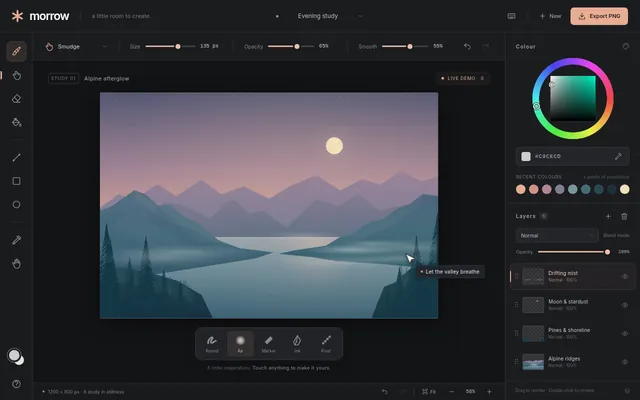Click undo arrow in brush options bar
The height and width of the screenshot is (400, 640).
467,47
